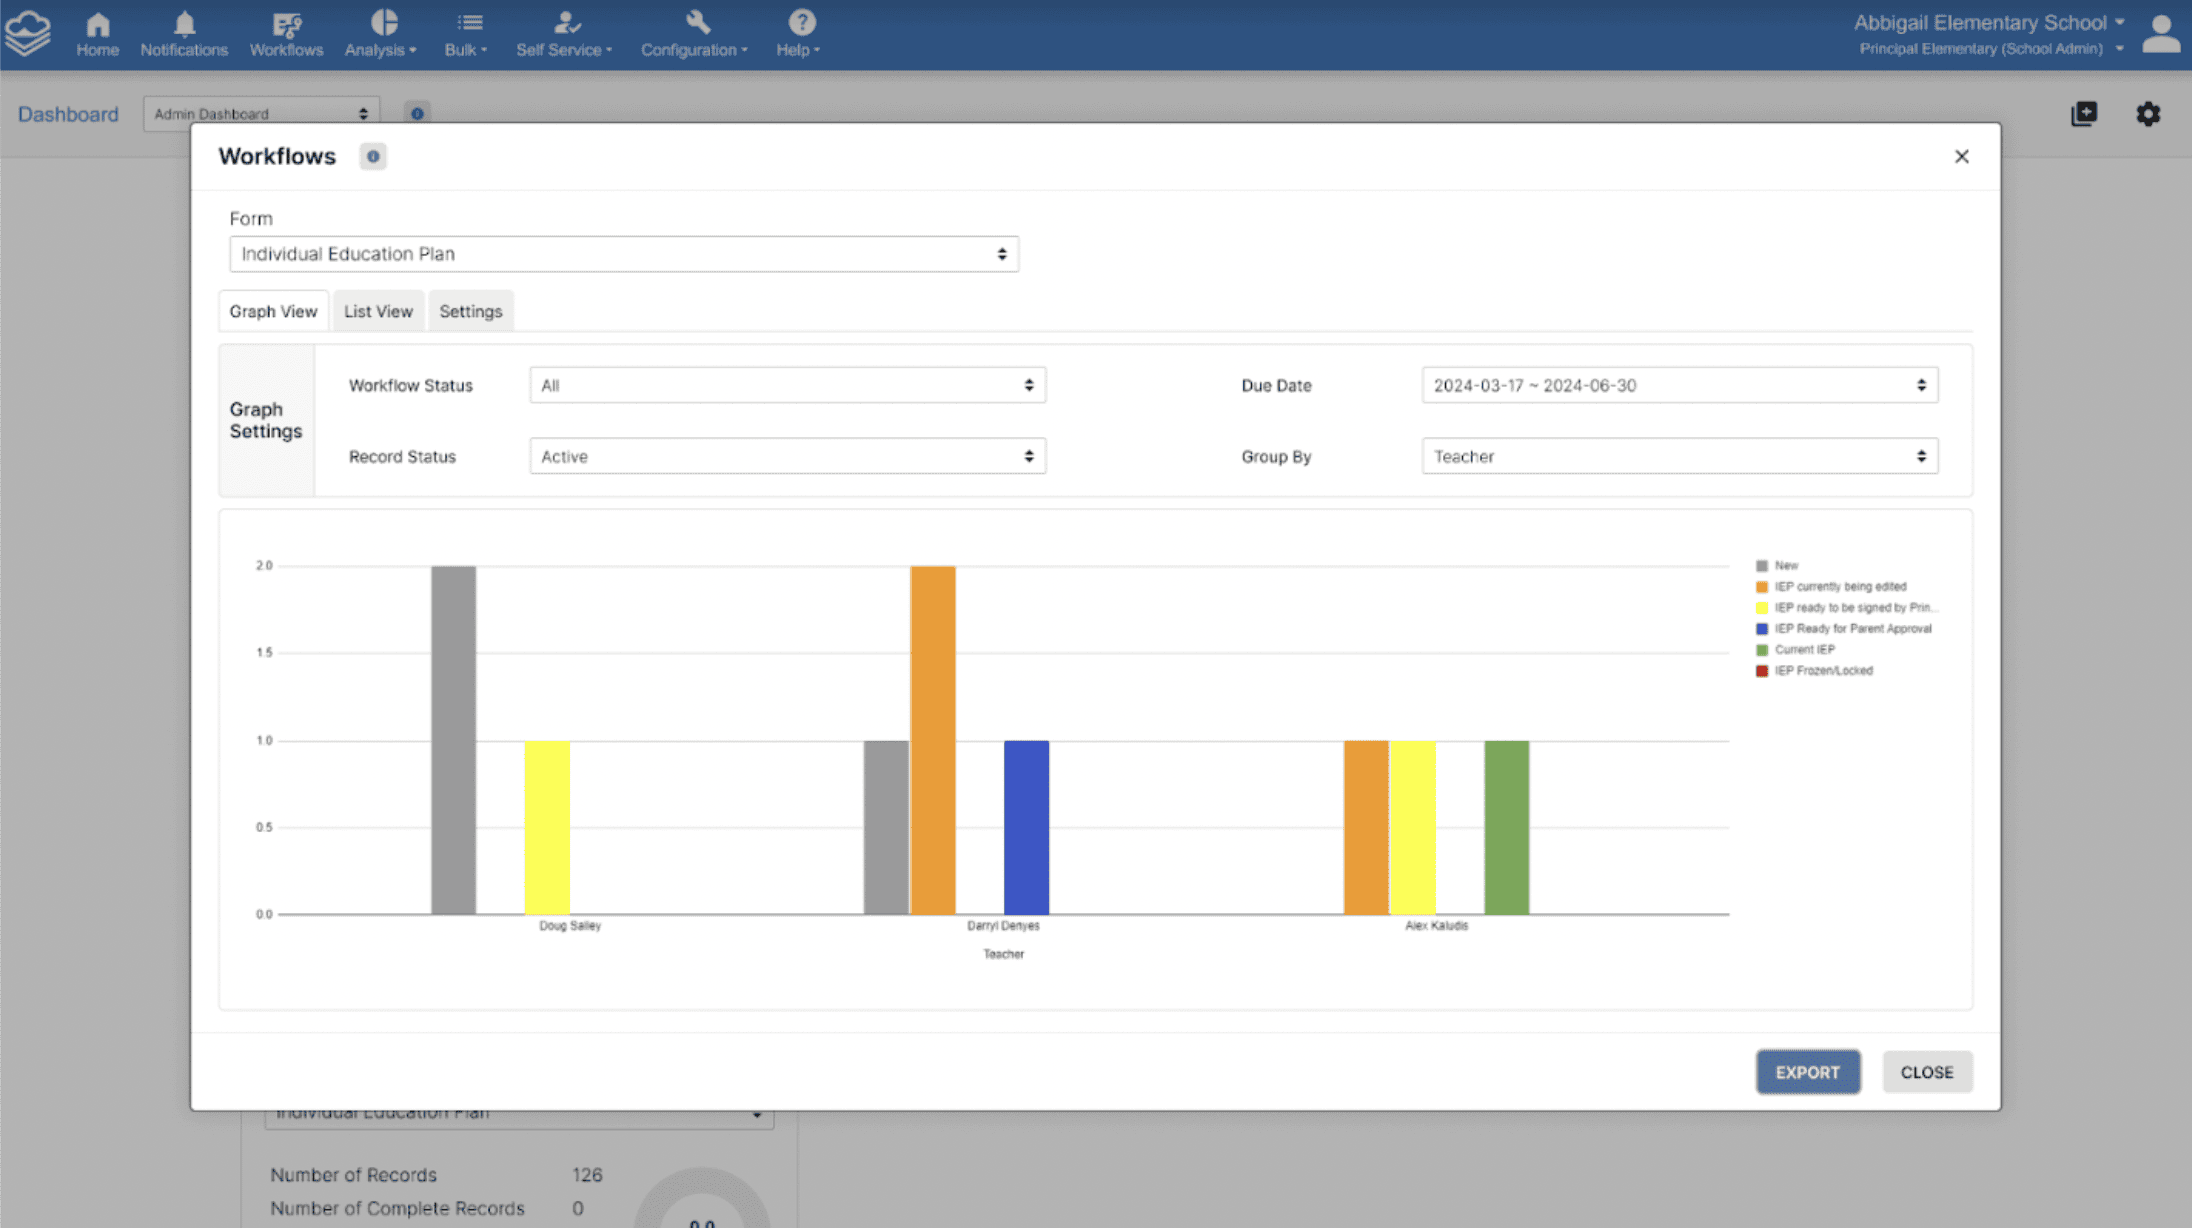Click the EXPORT button
This screenshot has width=2192, height=1228.
1808,1072
